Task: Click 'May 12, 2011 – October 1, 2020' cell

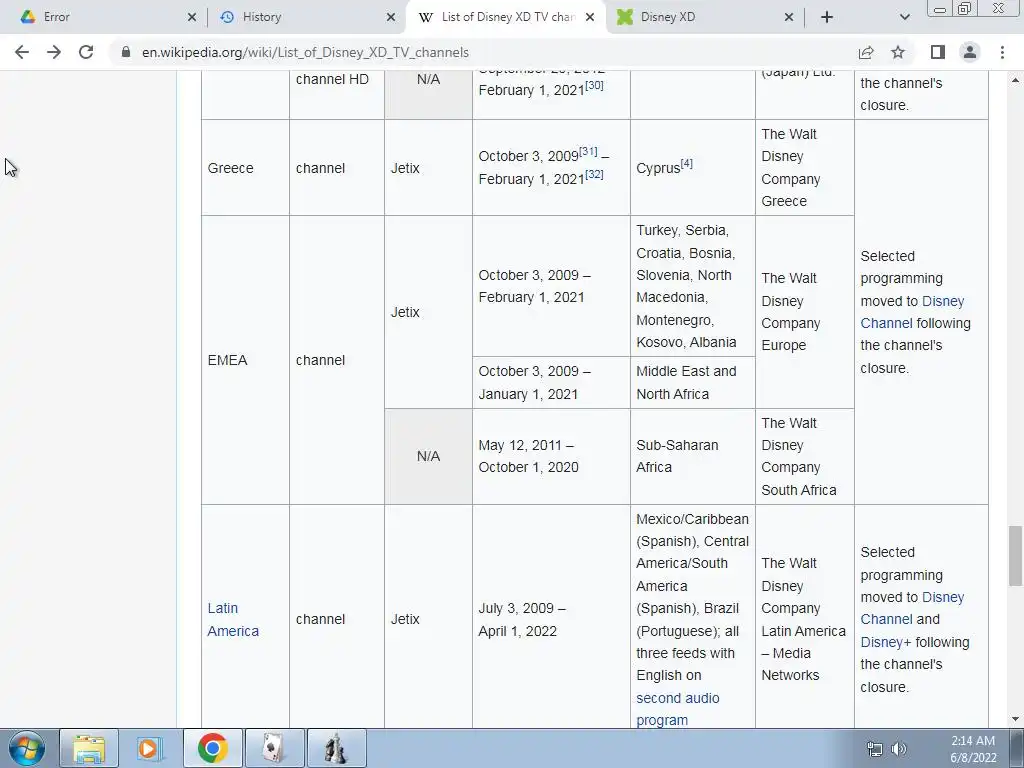Action: (x=551, y=456)
